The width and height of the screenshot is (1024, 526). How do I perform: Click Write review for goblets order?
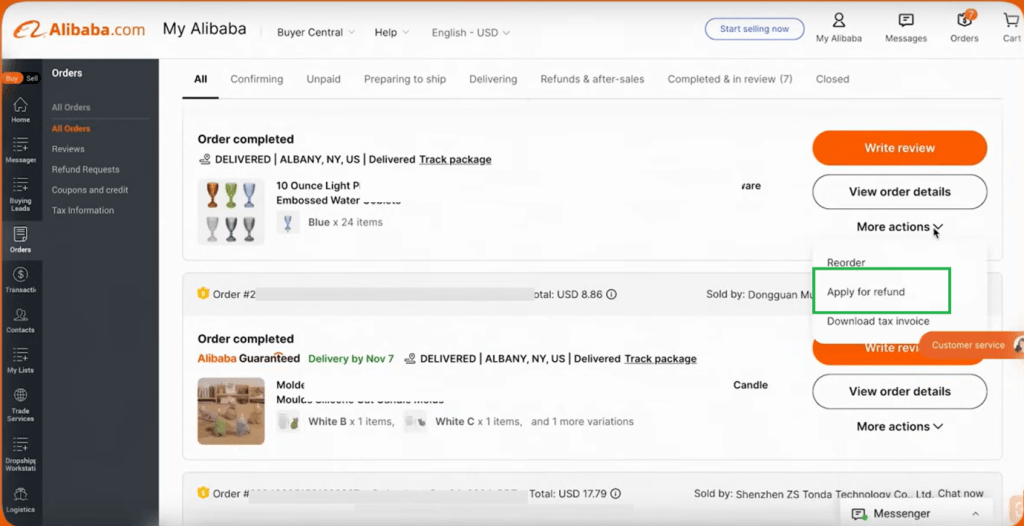[x=900, y=148]
